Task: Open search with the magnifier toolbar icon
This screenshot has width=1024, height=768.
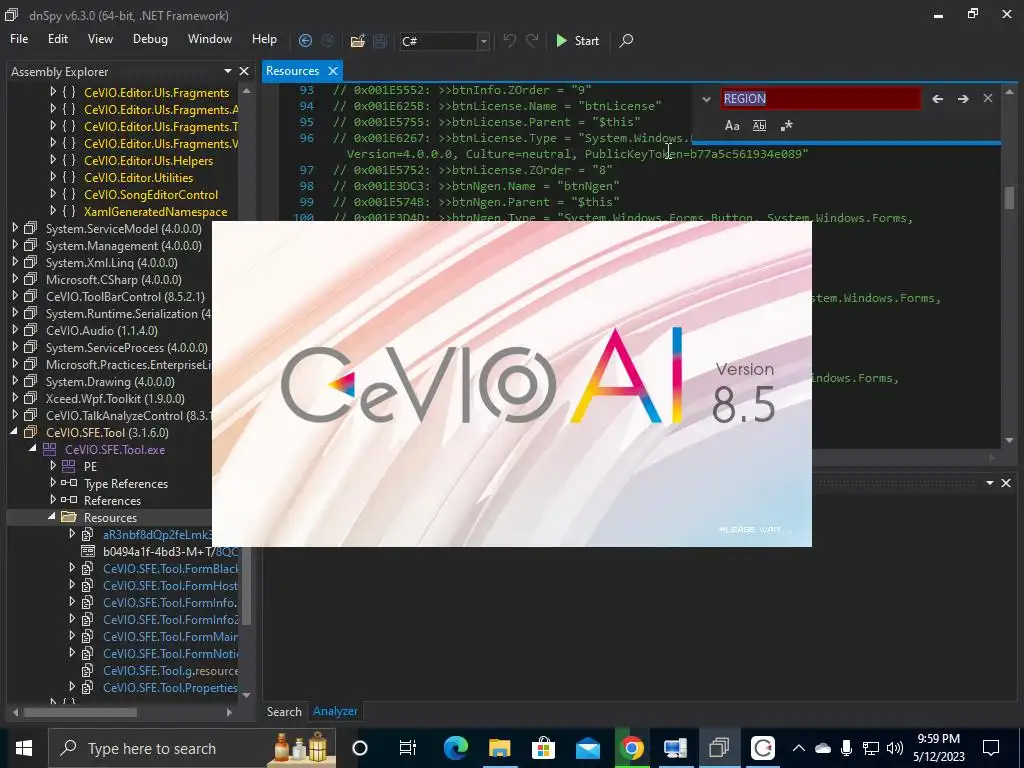Action: pyautogui.click(x=626, y=40)
